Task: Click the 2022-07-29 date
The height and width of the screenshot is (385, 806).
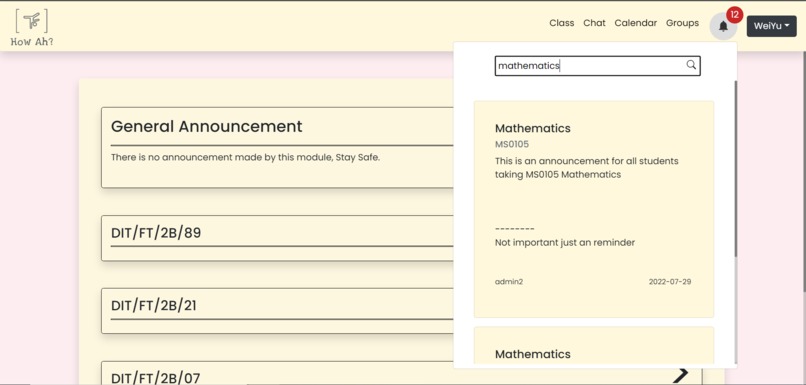Action: (x=670, y=282)
